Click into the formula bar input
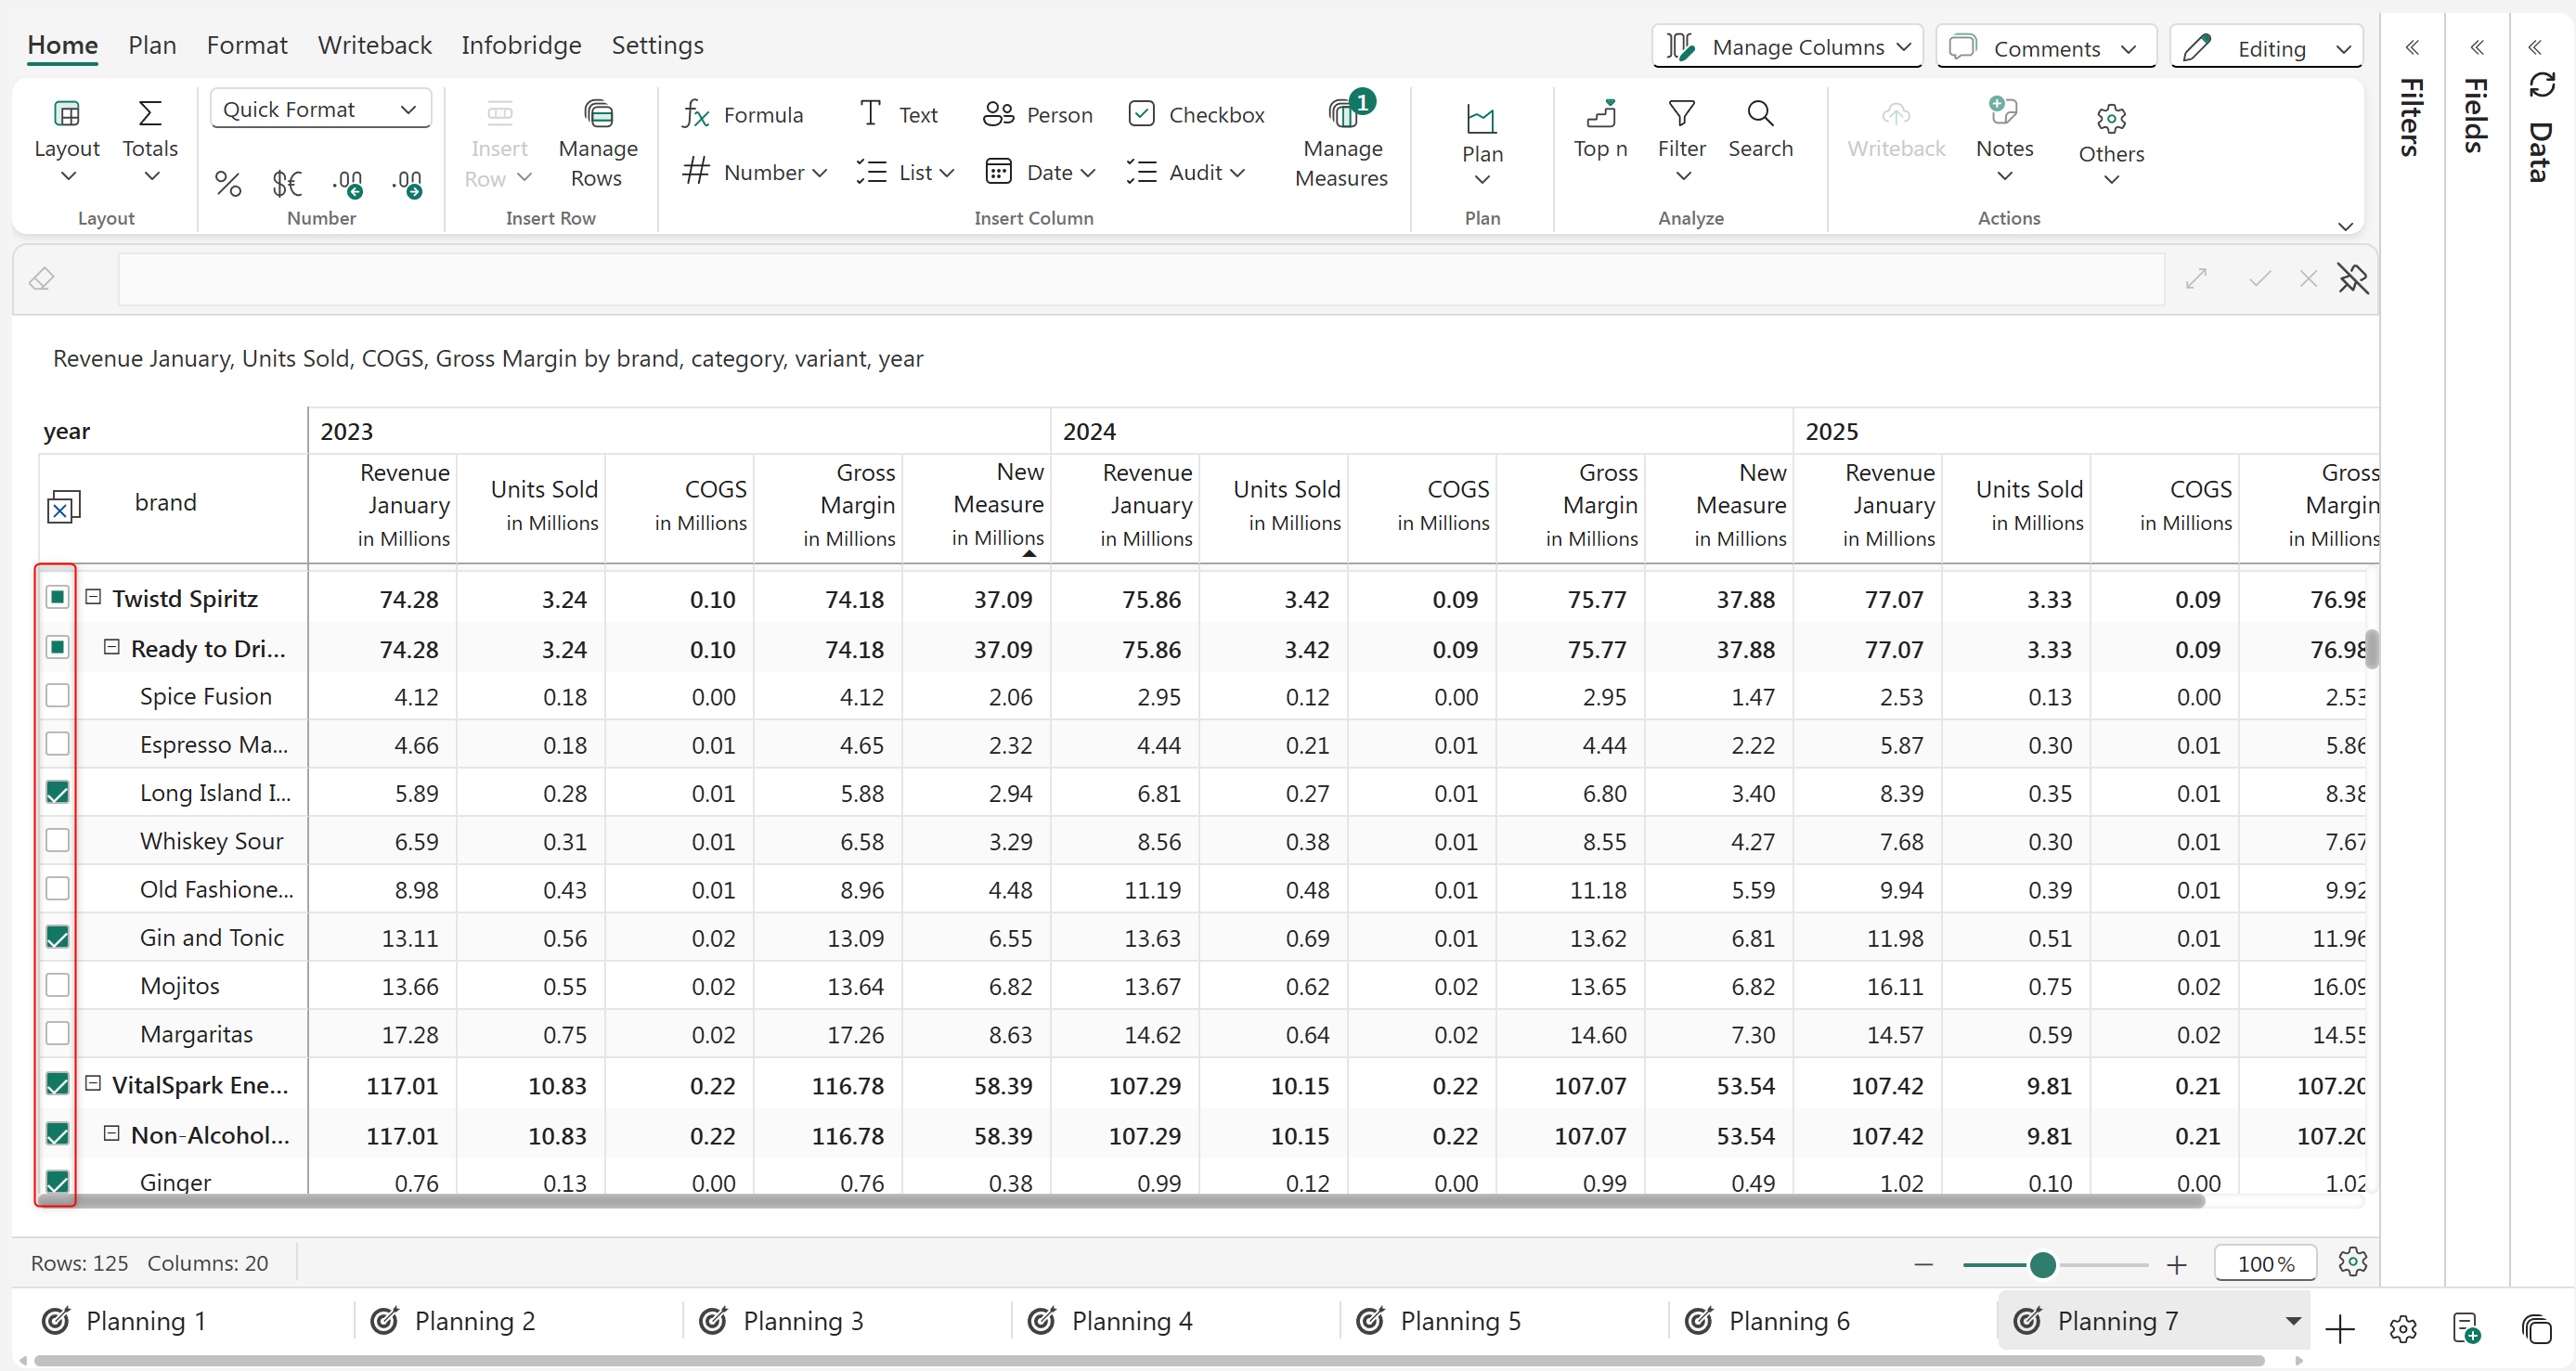Screen dimensions: 2576x1371 coord(1140,279)
